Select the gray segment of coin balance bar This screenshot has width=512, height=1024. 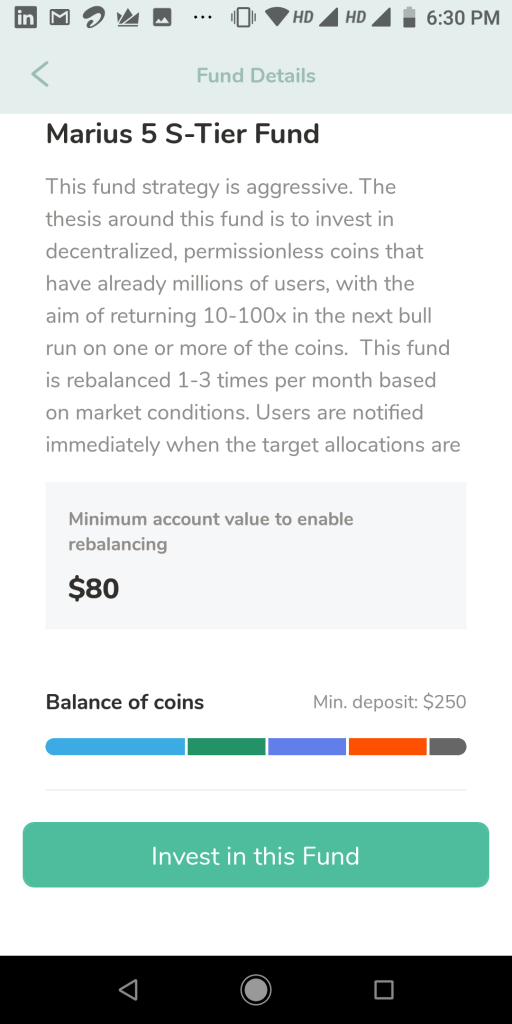pos(448,746)
